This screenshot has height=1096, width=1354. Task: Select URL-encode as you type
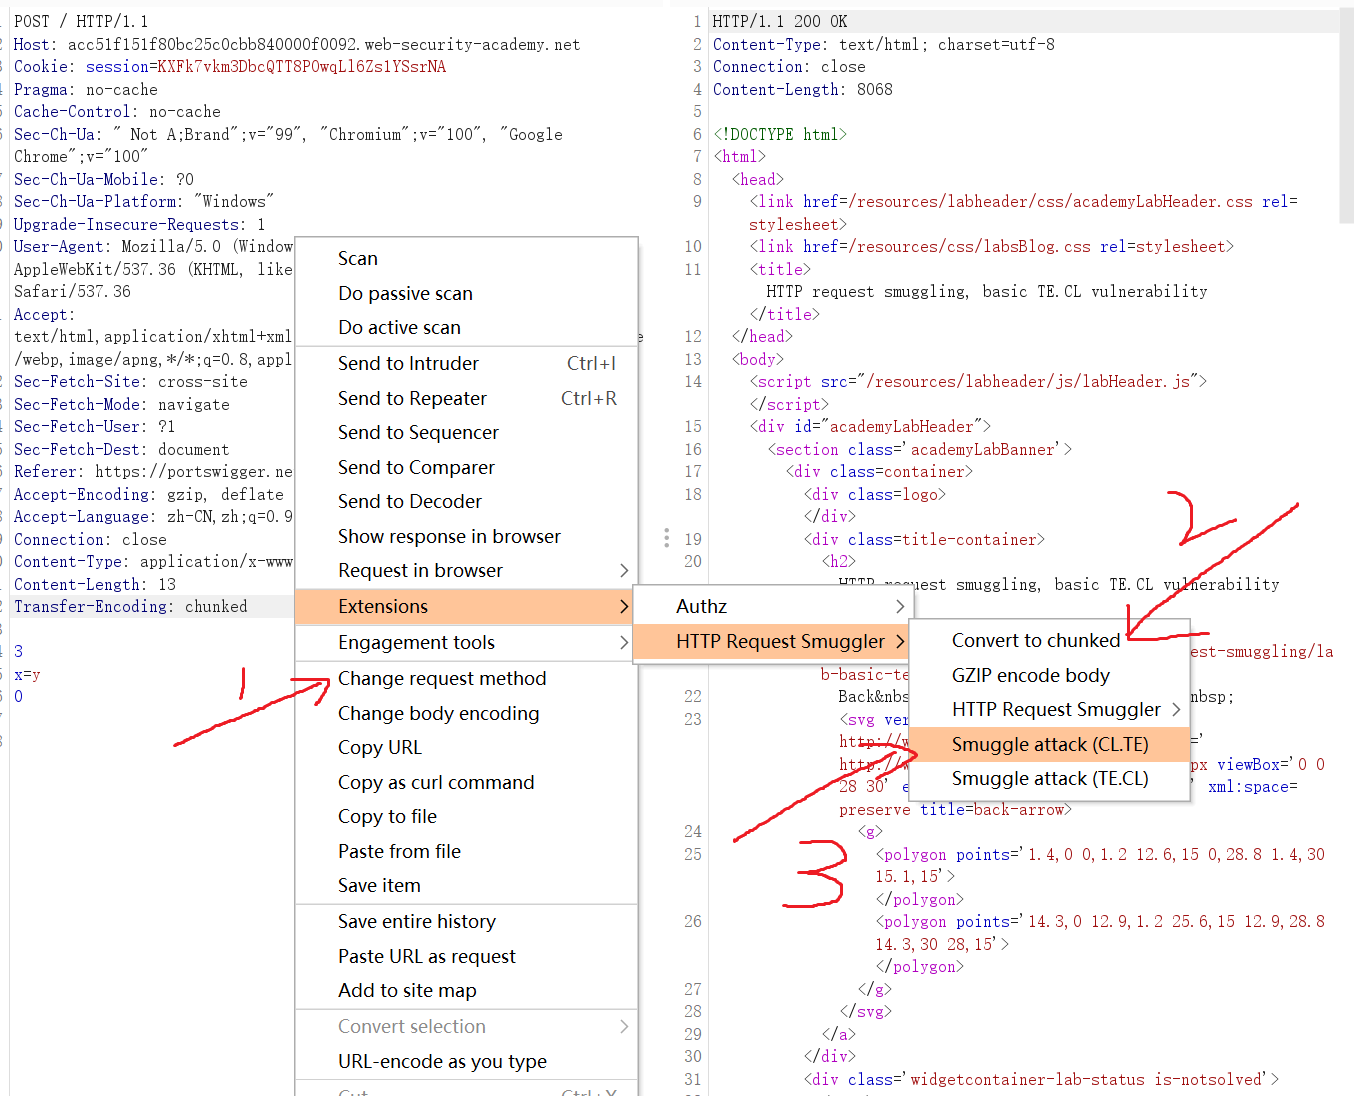coord(466,1061)
